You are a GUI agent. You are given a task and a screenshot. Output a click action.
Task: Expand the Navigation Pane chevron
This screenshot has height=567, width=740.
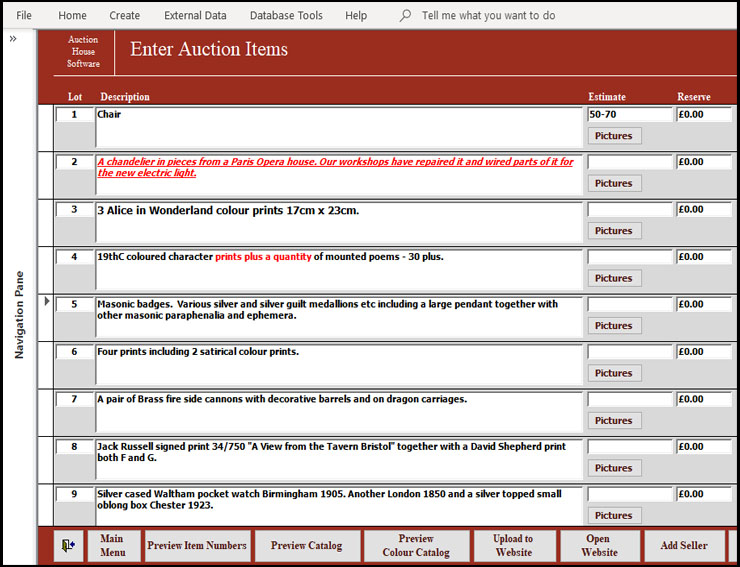13,39
